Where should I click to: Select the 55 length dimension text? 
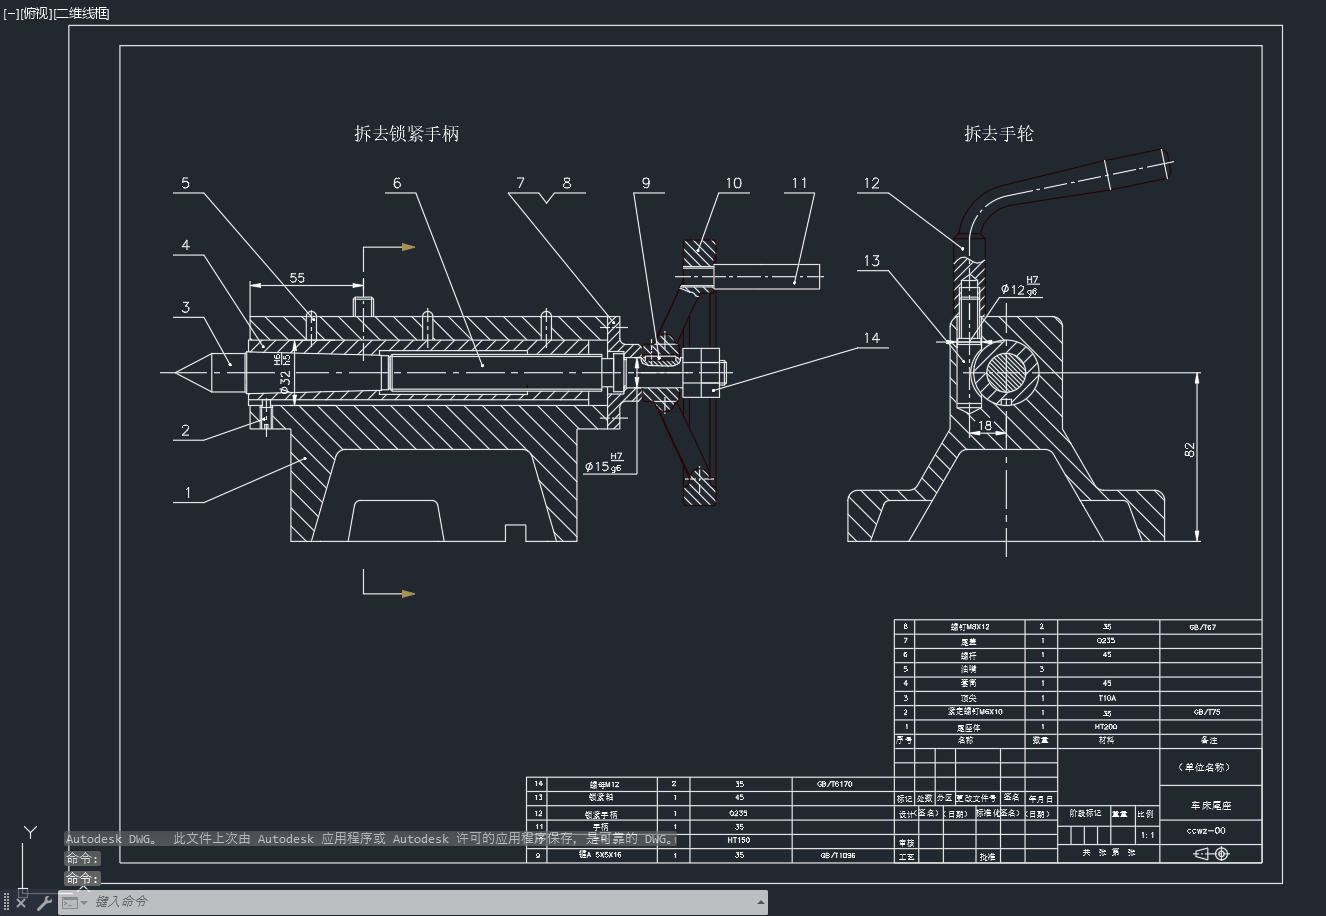point(297,277)
